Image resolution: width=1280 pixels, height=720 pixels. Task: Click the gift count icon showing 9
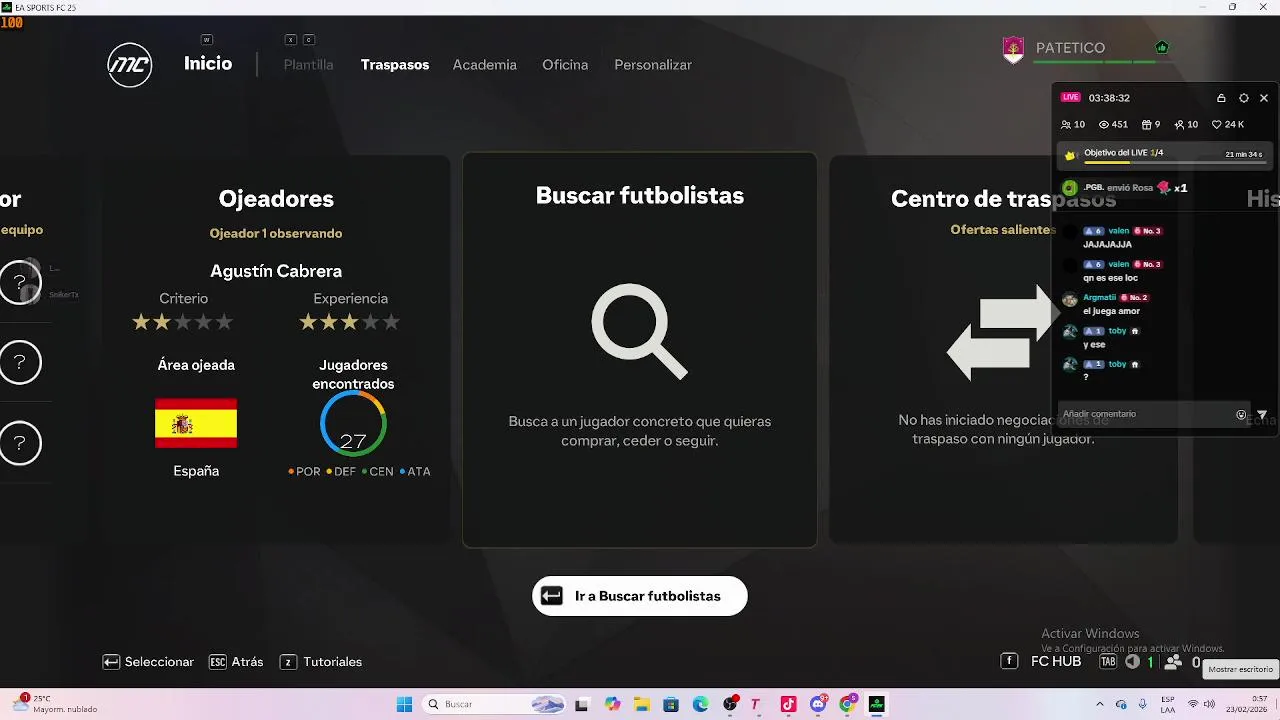pyautogui.click(x=1150, y=125)
